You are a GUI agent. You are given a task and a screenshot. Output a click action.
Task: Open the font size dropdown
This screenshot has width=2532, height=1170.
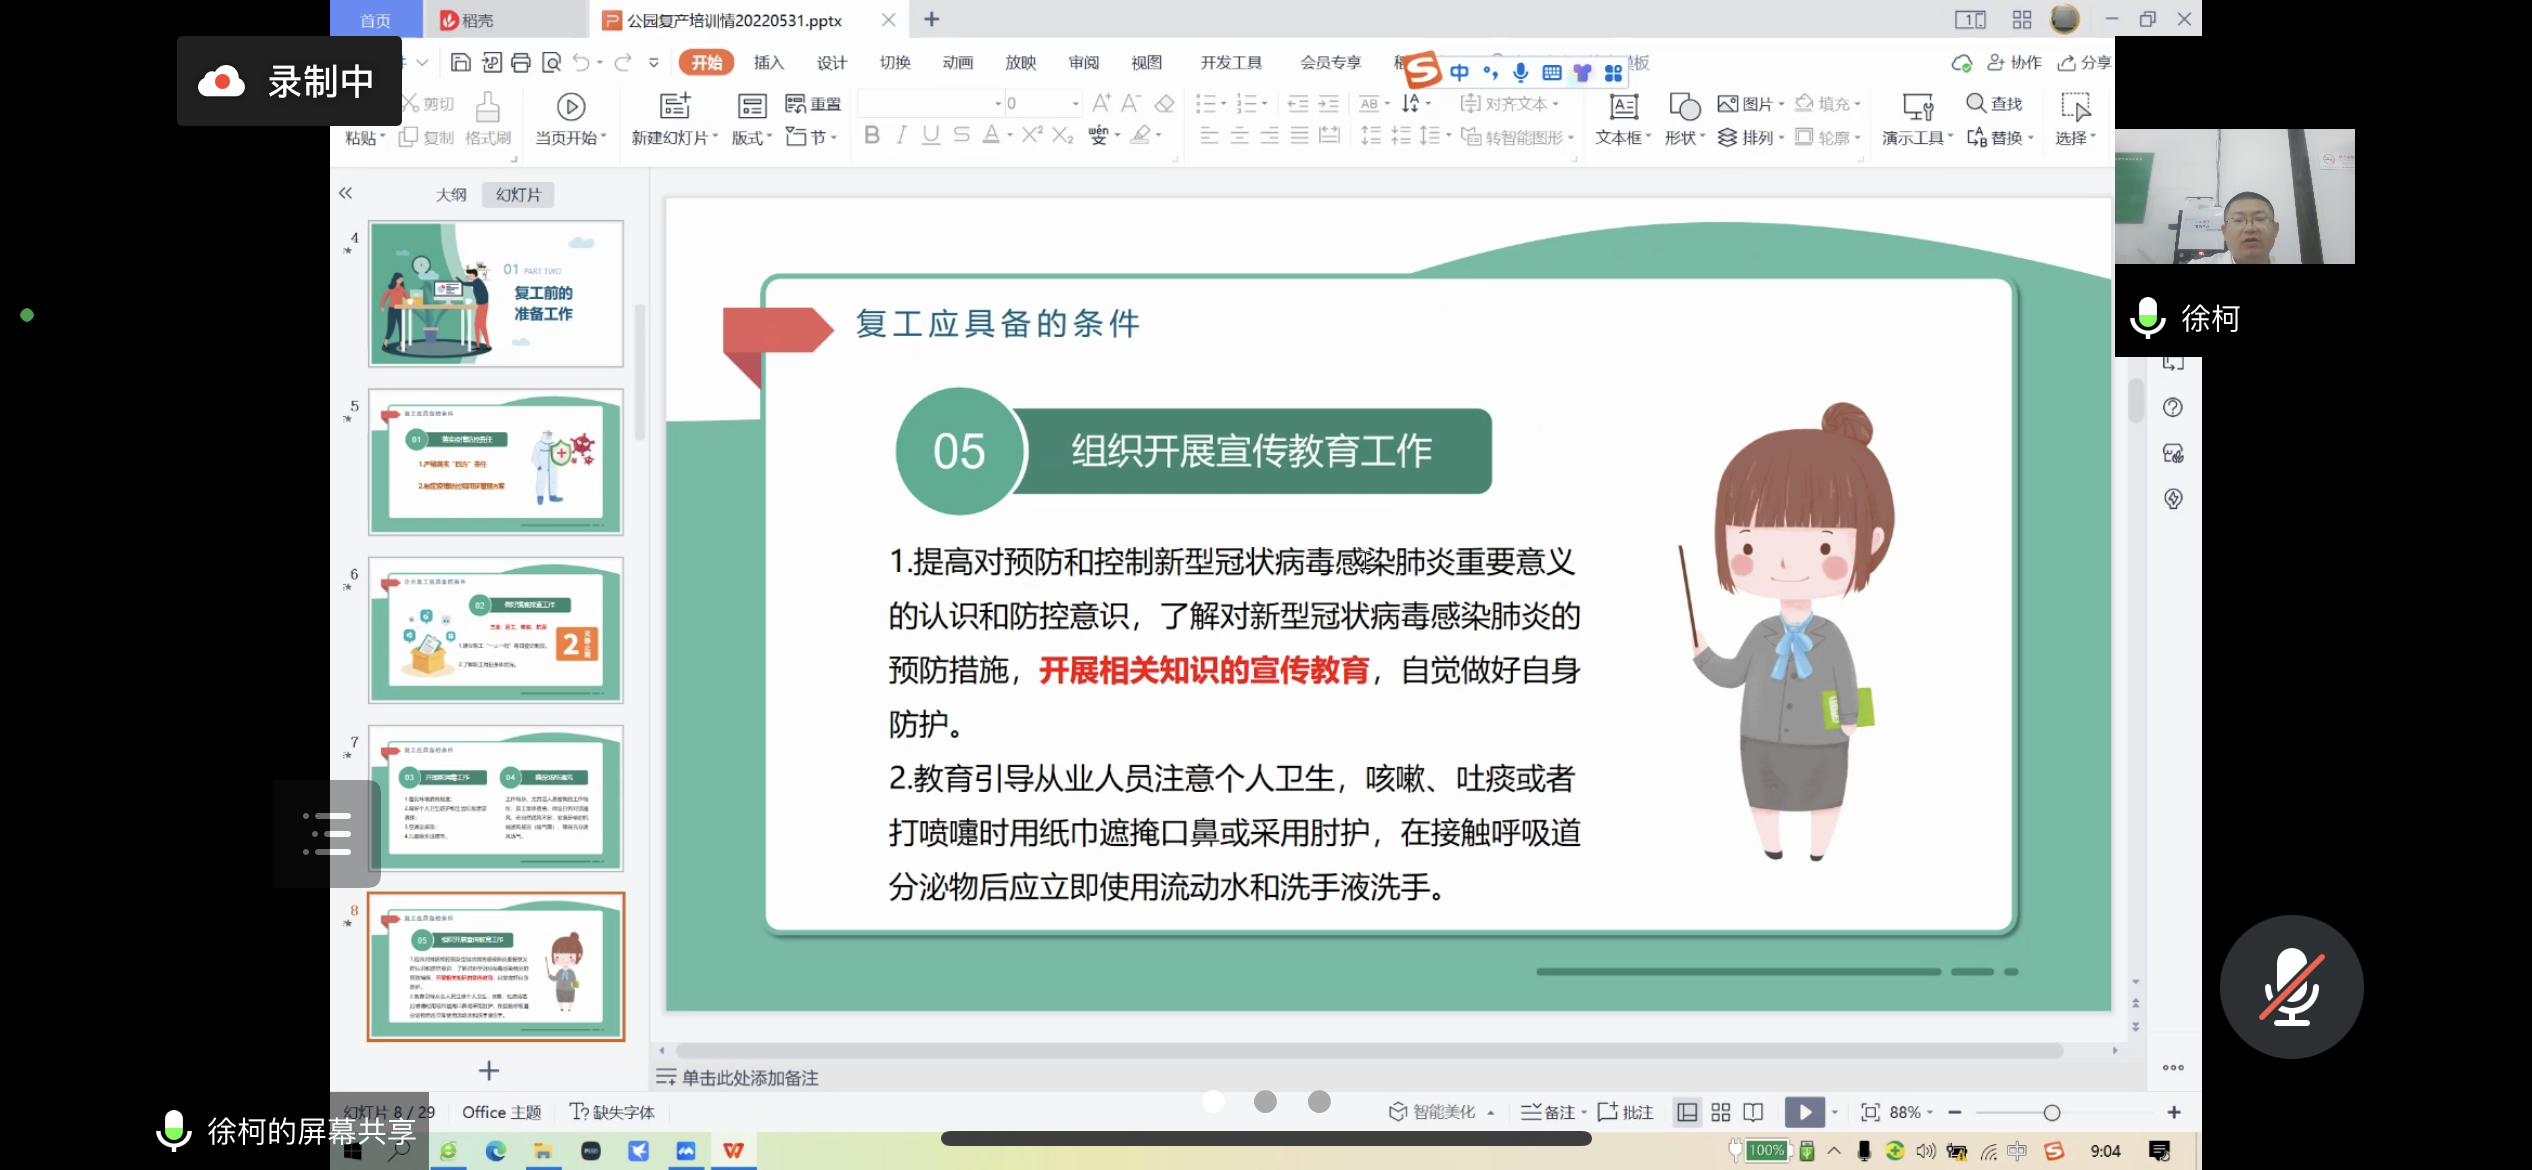pyautogui.click(x=1075, y=102)
